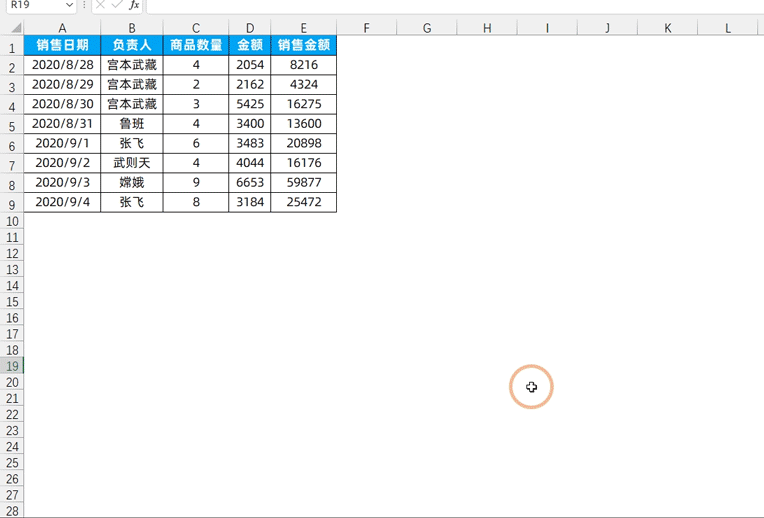Select cell with date 2020/8/31
This screenshot has height=518, width=764.
click(x=62, y=123)
